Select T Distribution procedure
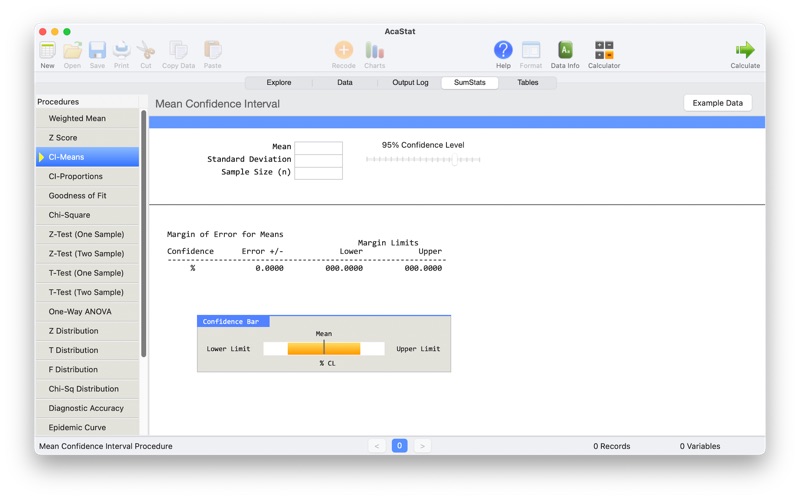Viewport: 800px width, 500px height. [x=88, y=351]
